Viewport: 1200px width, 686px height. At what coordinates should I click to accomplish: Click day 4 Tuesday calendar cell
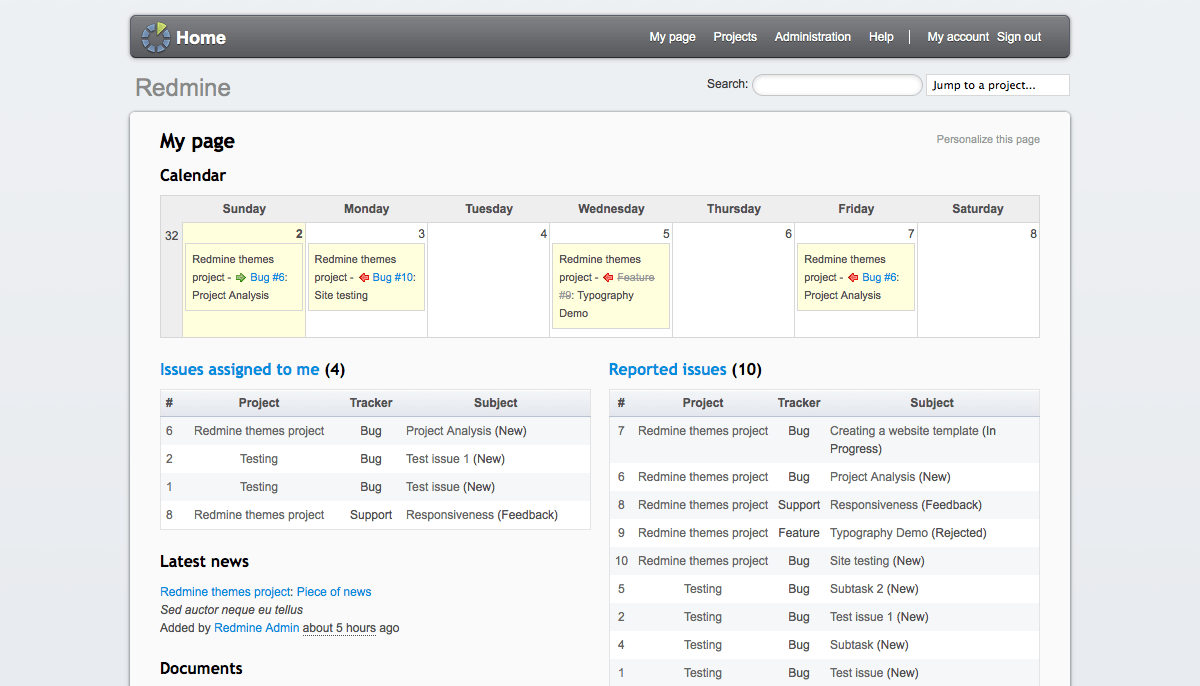tap(488, 280)
